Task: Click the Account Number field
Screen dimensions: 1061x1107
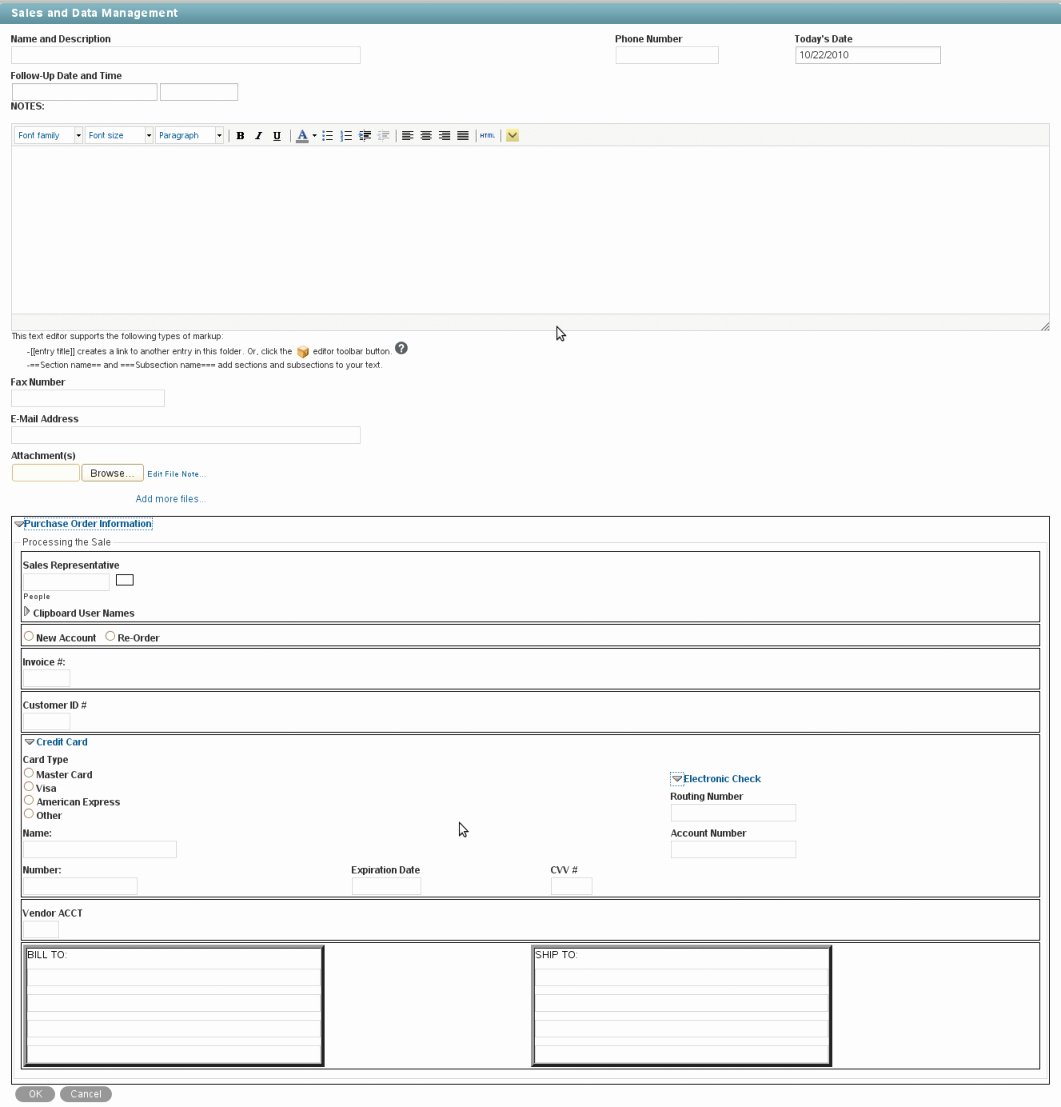Action: pyautogui.click(x=733, y=849)
